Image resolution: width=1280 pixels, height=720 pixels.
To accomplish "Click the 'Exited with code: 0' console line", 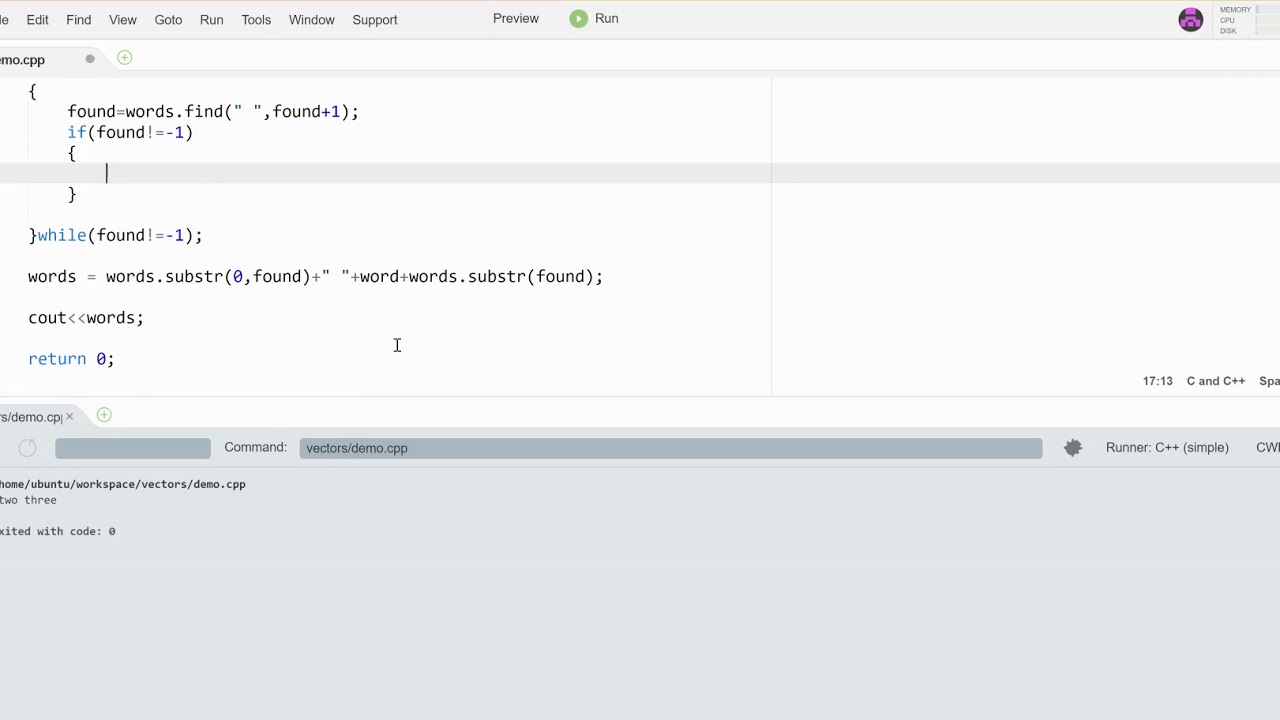I will tap(57, 531).
